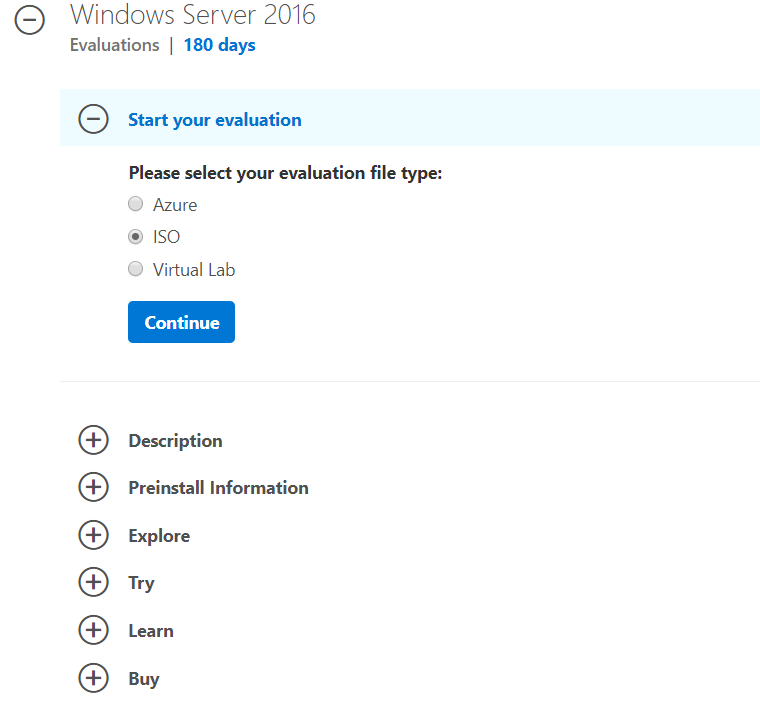Expand Learn using its plus icon
The height and width of the screenshot is (720, 760).
click(x=94, y=630)
